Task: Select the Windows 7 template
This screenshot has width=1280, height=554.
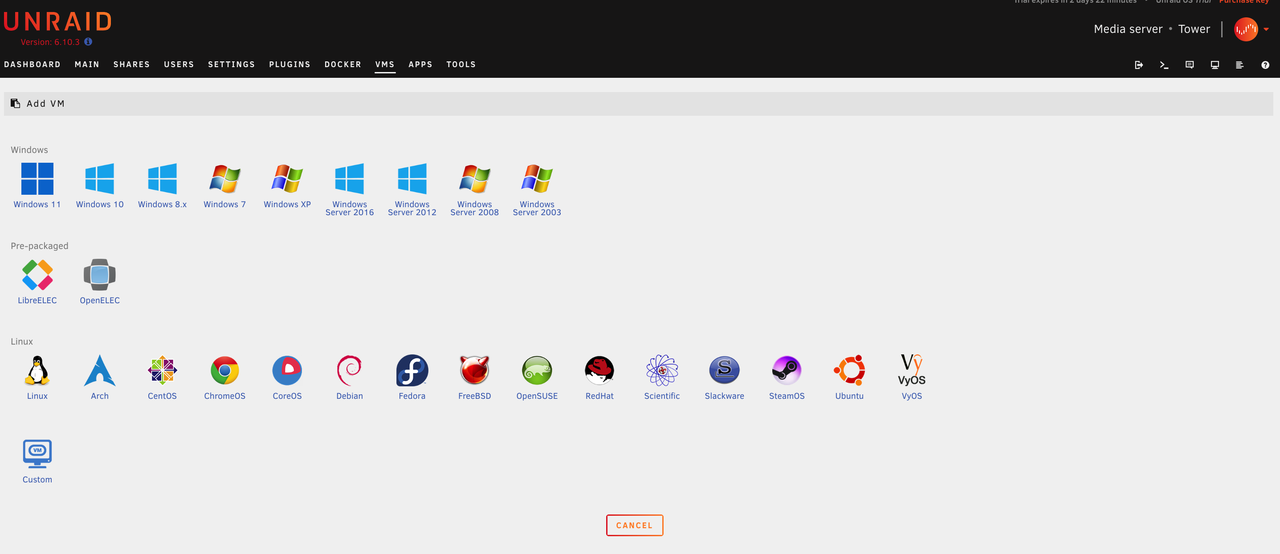Action: pos(225,185)
